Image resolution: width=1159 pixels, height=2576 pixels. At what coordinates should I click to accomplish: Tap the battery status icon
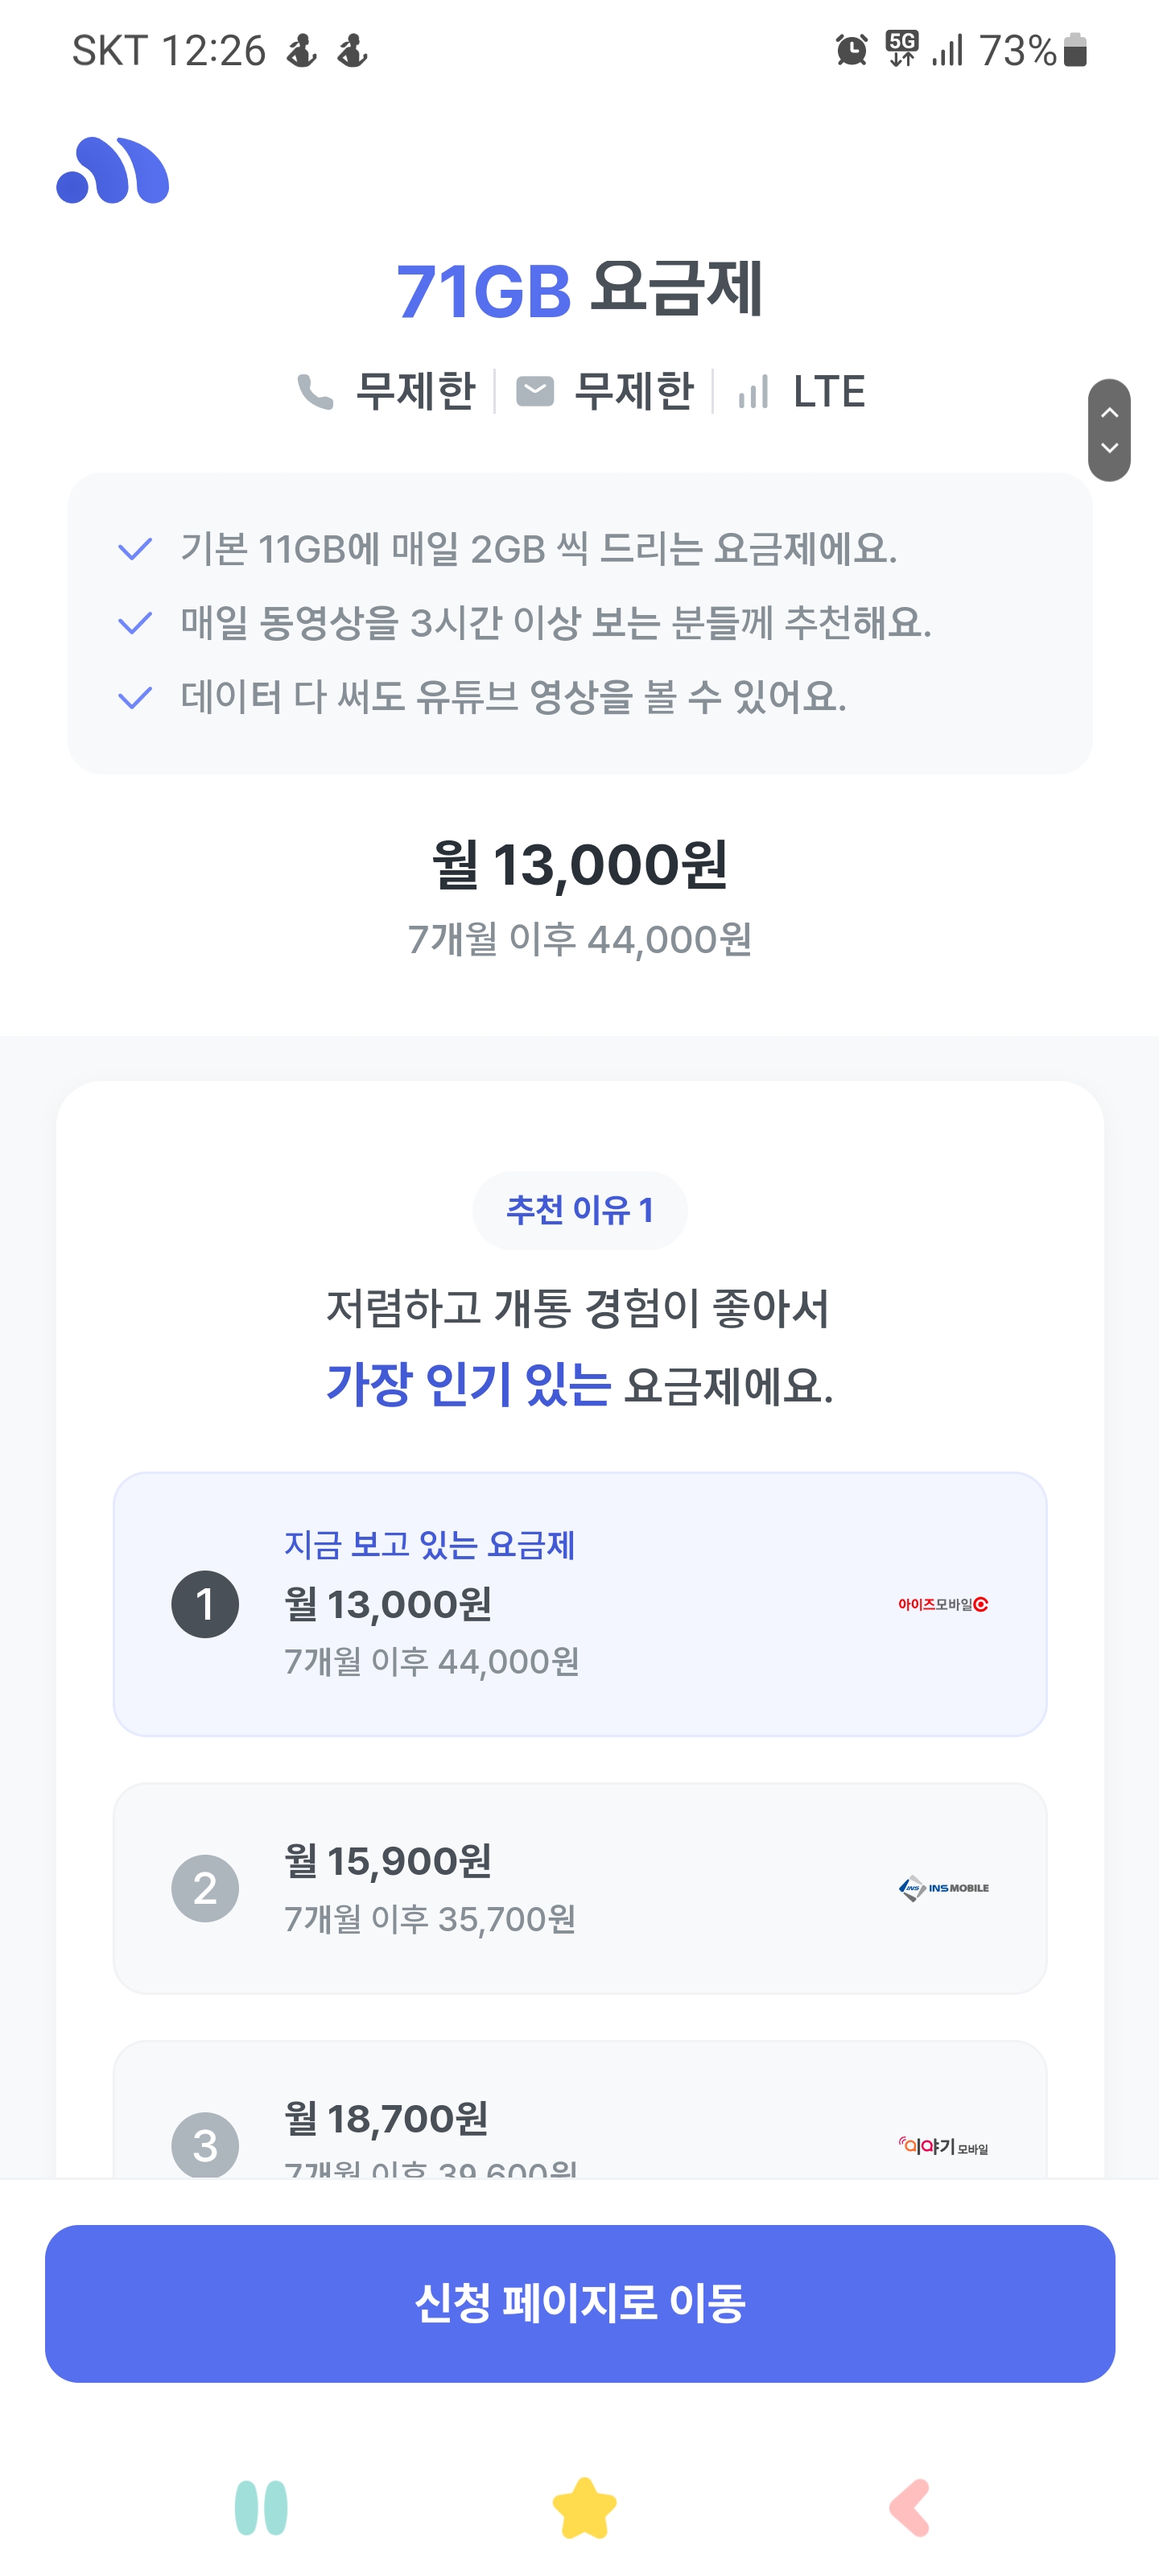[x=1075, y=49]
